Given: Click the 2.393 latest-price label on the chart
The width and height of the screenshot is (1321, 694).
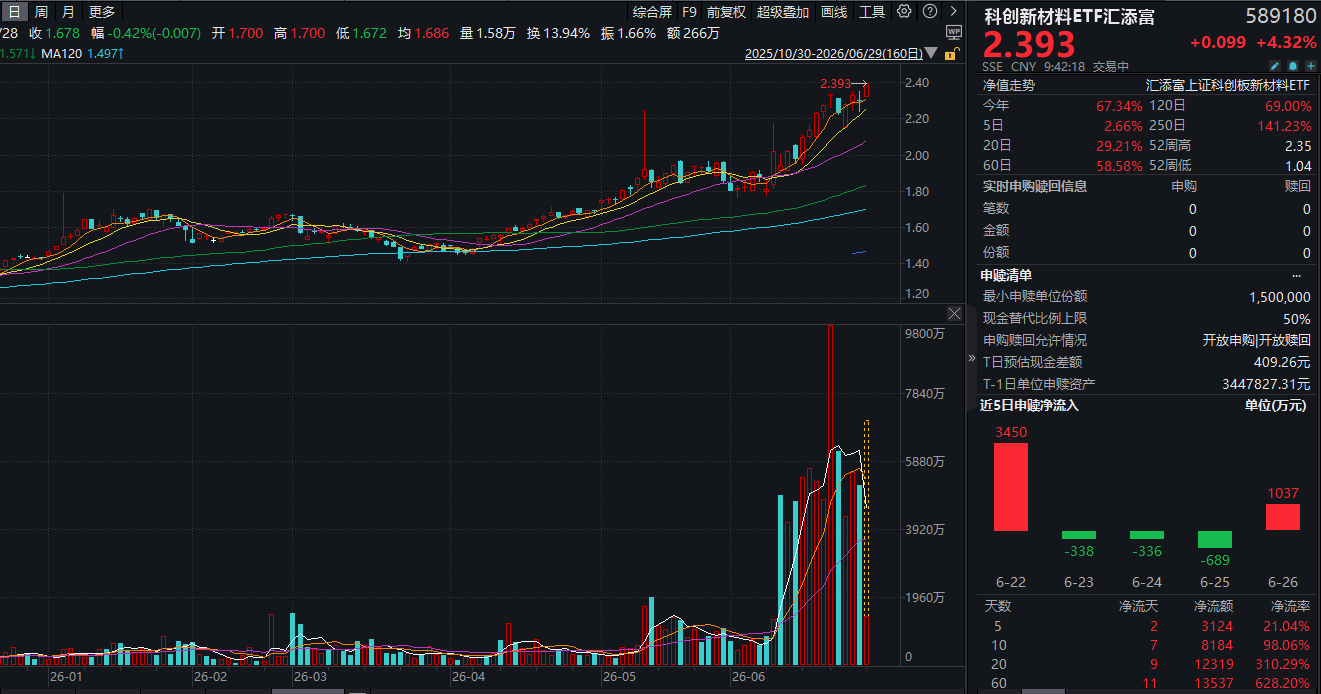Looking at the screenshot, I should point(835,83).
